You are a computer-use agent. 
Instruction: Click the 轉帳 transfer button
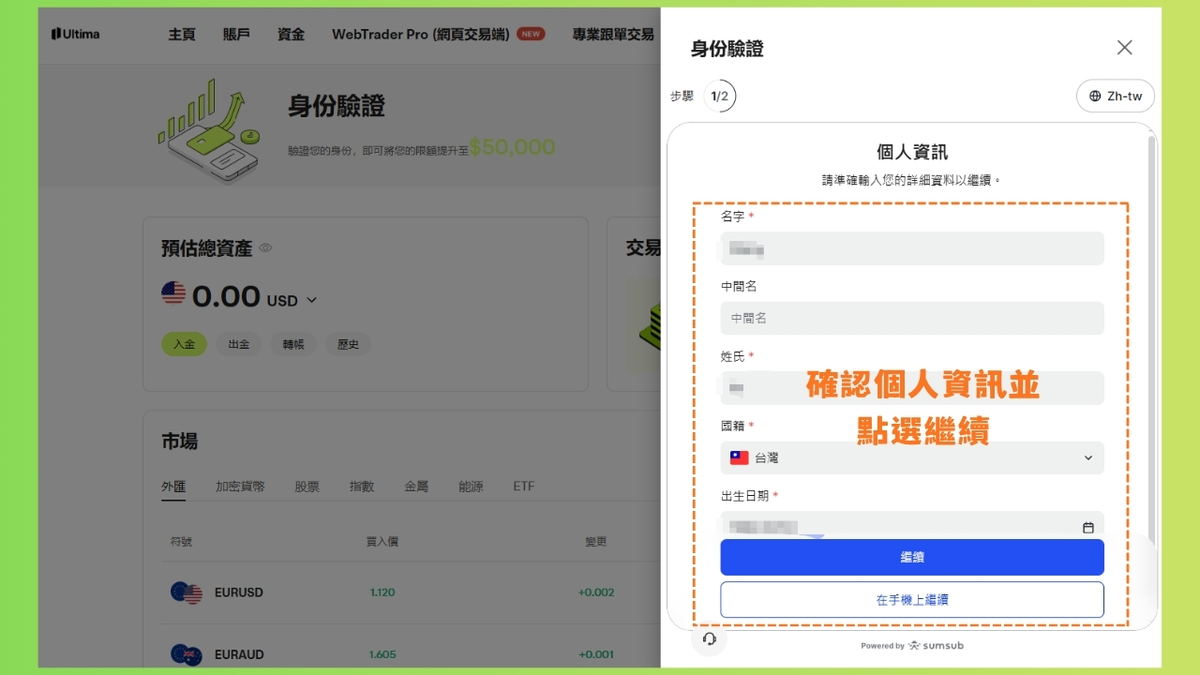point(293,344)
